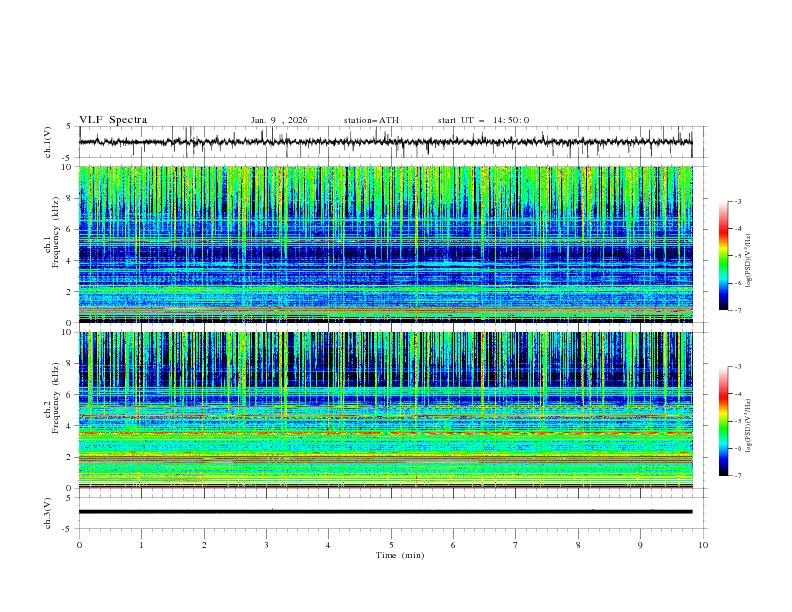Select the station=ATH label
The image size is (792, 612).
(x=371, y=120)
